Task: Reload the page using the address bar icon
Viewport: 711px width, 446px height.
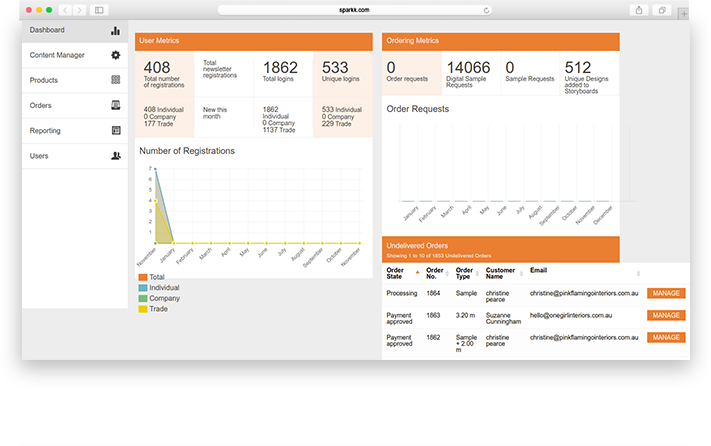Action: [x=486, y=10]
